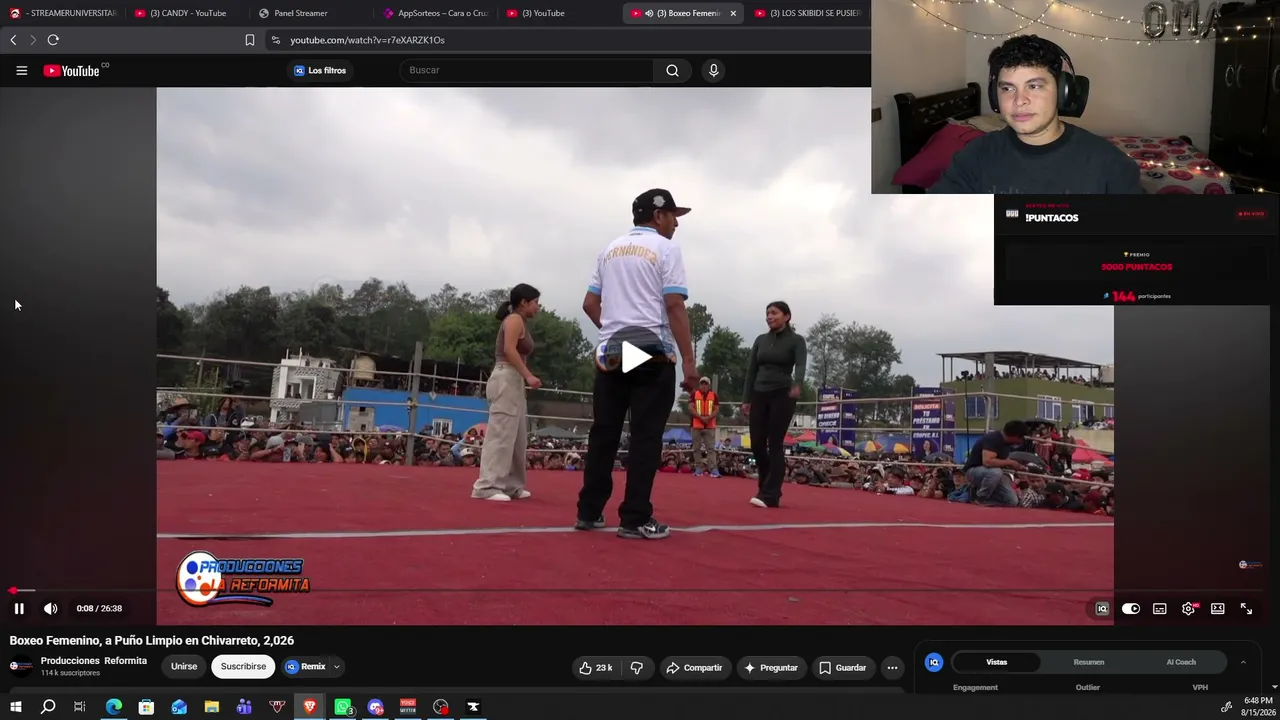Go back to the previous page

tap(13, 40)
